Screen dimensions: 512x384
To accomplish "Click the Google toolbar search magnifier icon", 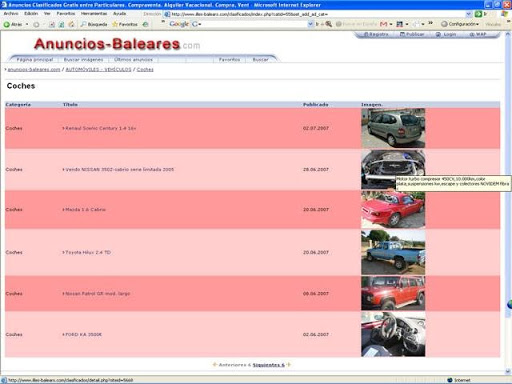I will [x=329, y=24].
